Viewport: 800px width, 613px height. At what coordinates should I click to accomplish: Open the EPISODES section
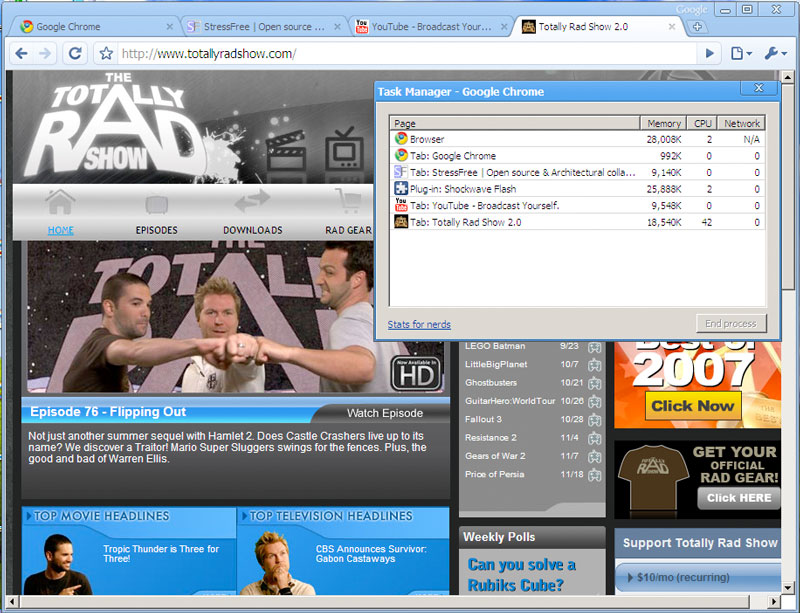157,230
